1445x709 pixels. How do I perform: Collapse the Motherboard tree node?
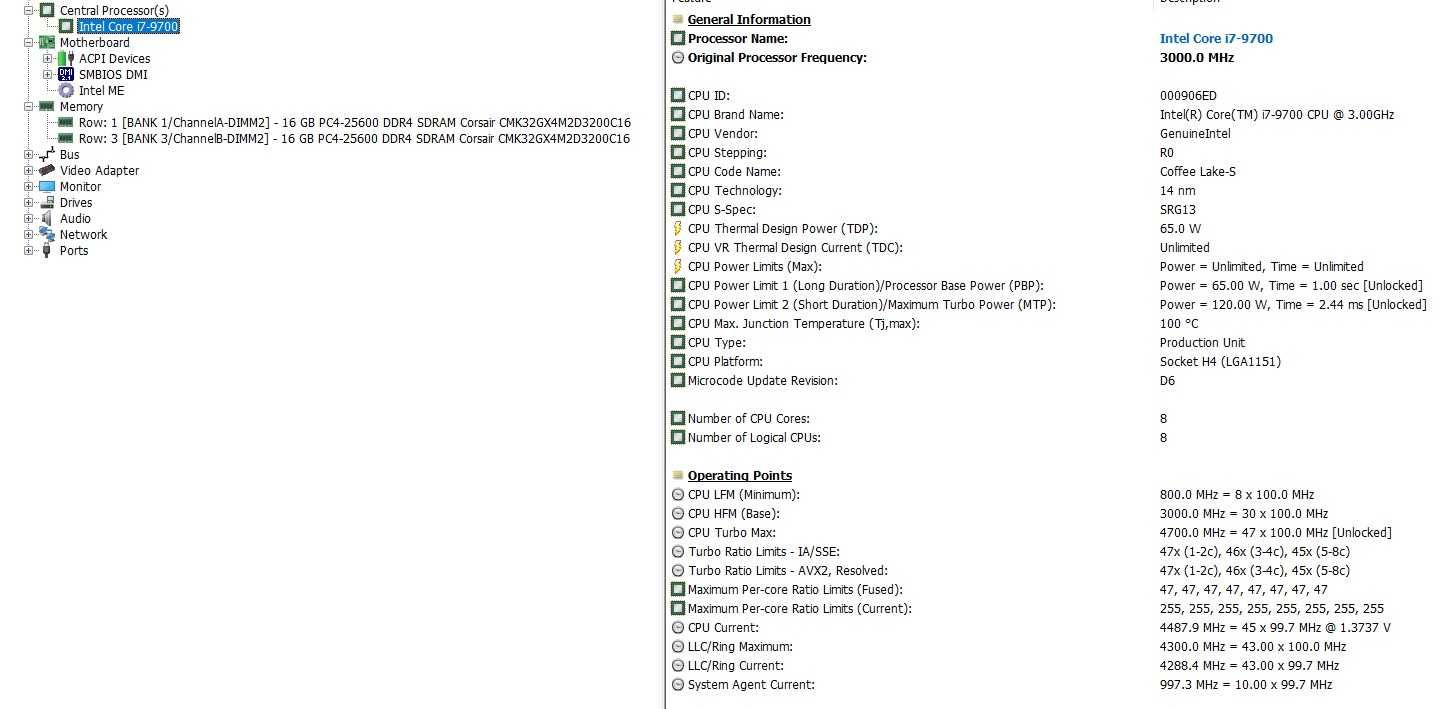pyautogui.click(x=29, y=42)
